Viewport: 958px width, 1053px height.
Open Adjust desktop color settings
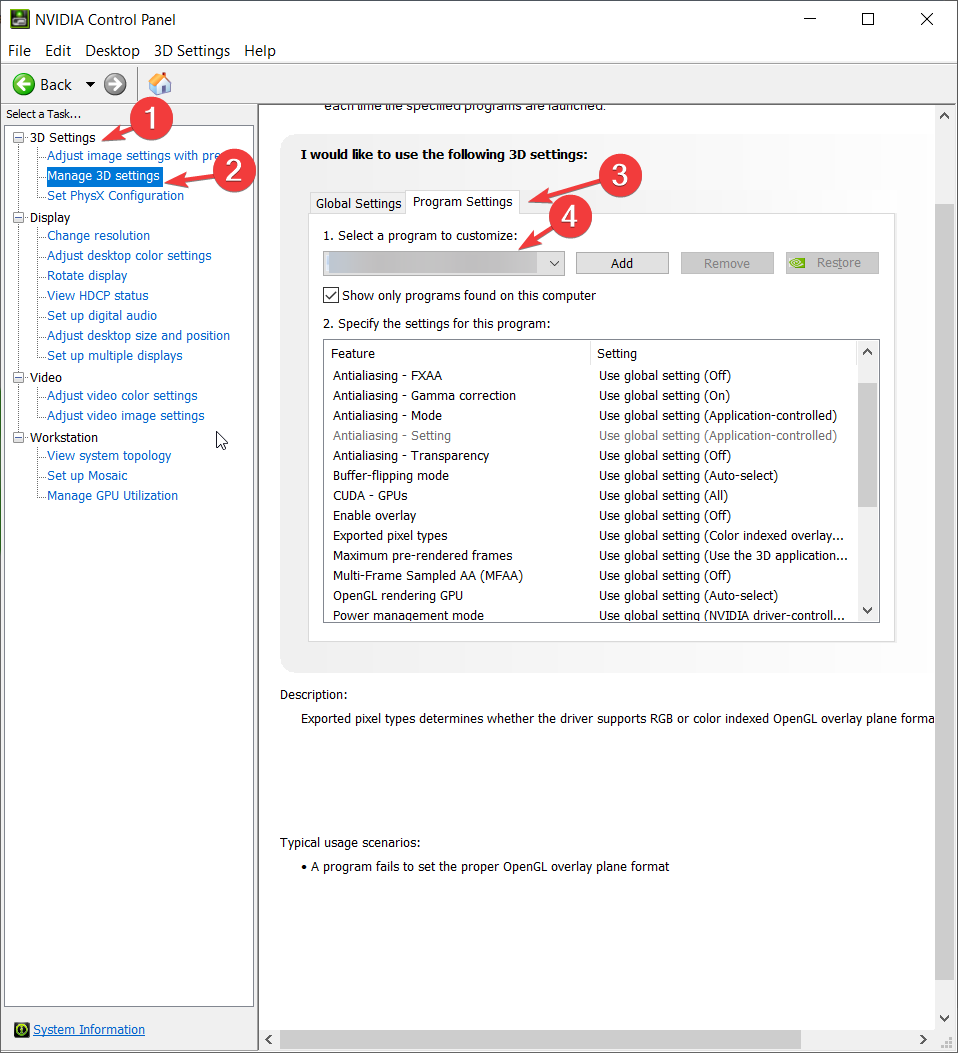point(129,256)
